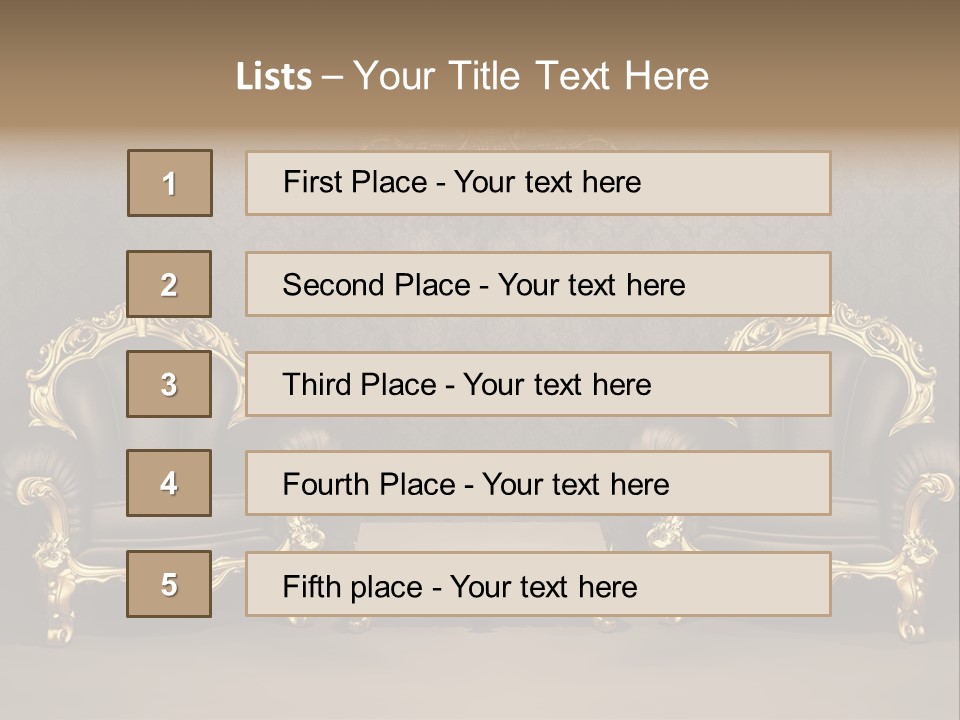The width and height of the screenshot is (960, 720).
Task: Select the Second Place text box
Action: pos(538,284)
